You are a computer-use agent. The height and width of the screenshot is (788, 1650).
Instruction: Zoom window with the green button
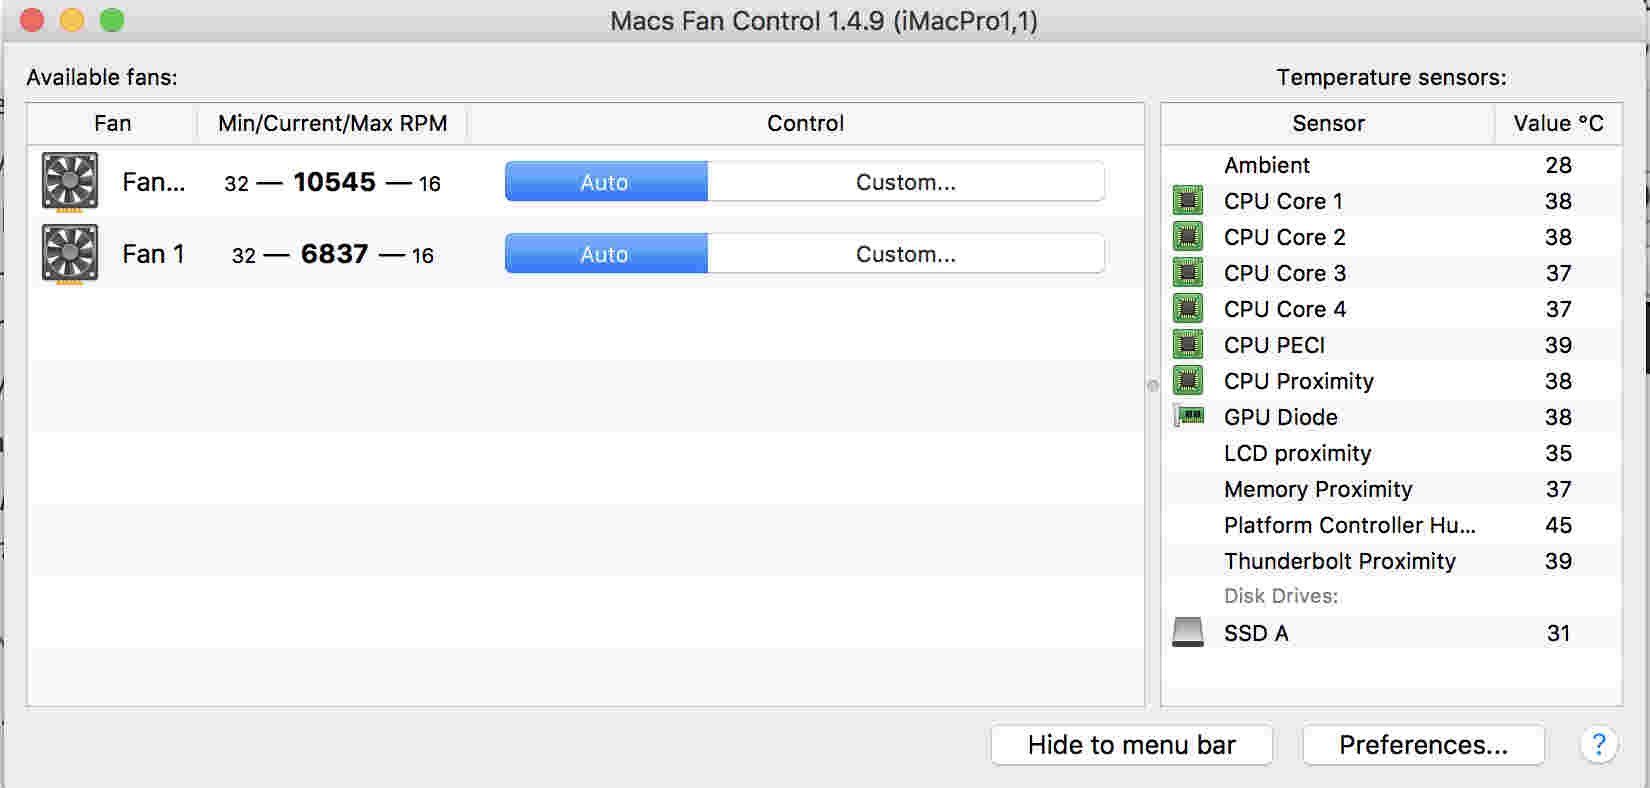(x=112, y=20)
